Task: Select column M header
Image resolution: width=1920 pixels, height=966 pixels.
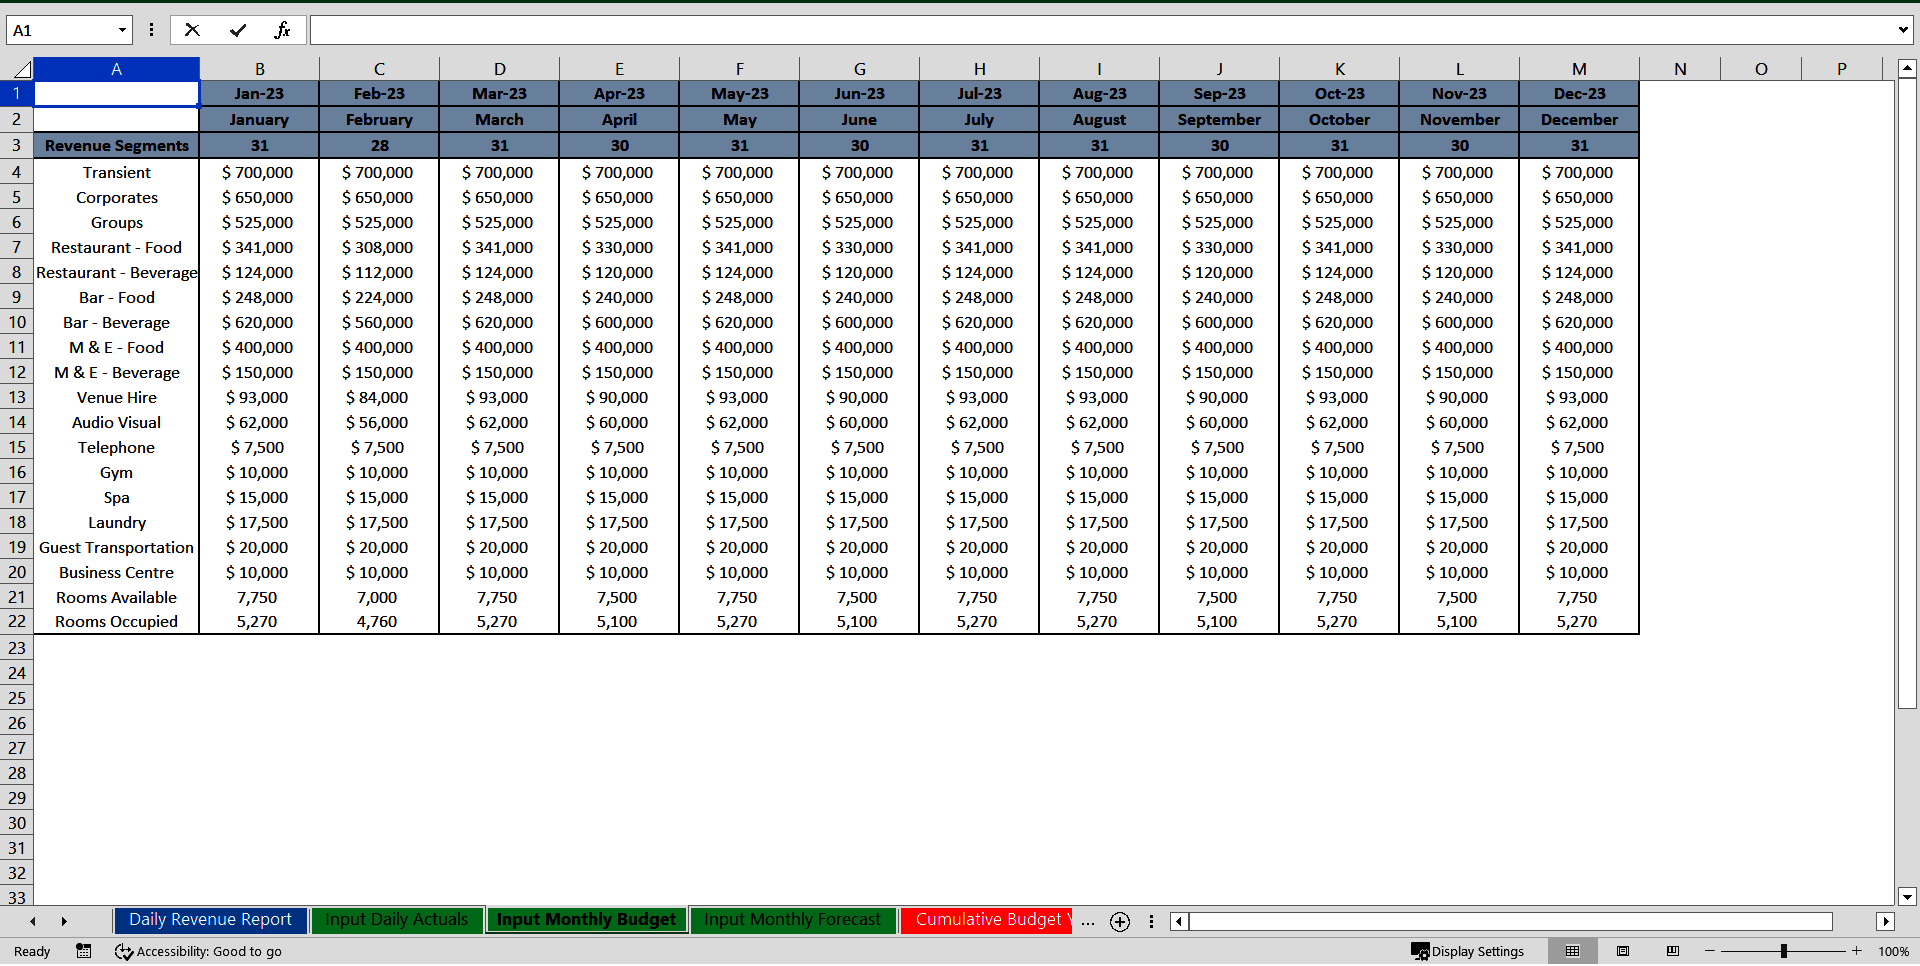Action: pos(1579,69)
